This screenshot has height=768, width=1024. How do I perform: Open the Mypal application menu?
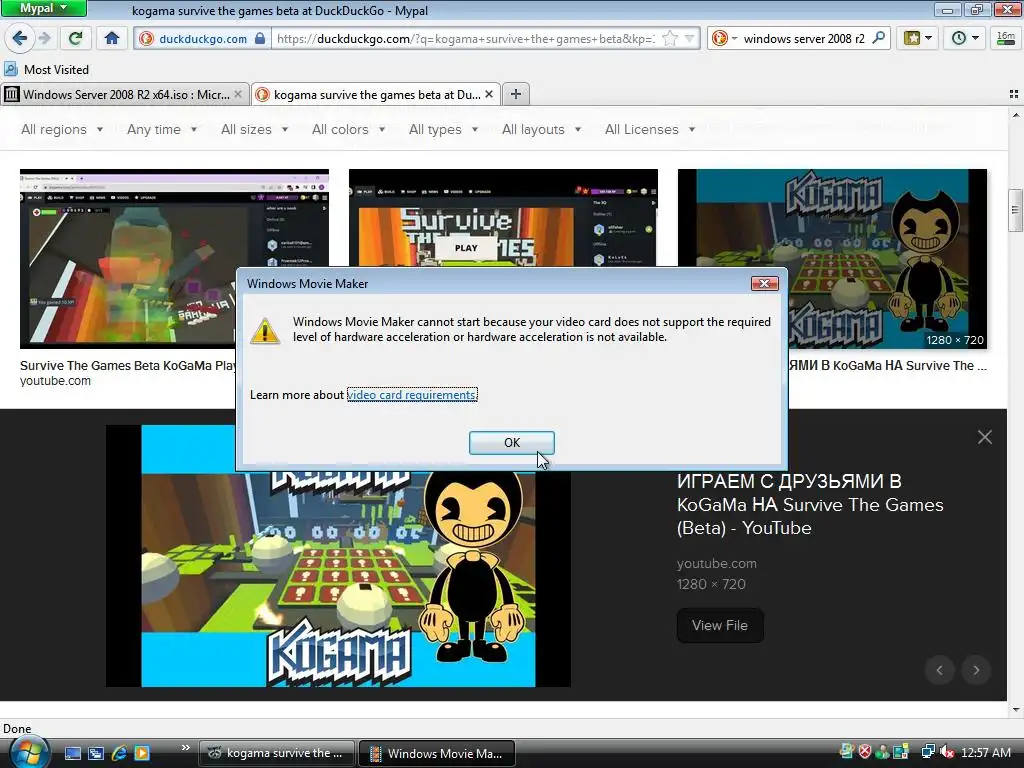[x=43, y=8]
